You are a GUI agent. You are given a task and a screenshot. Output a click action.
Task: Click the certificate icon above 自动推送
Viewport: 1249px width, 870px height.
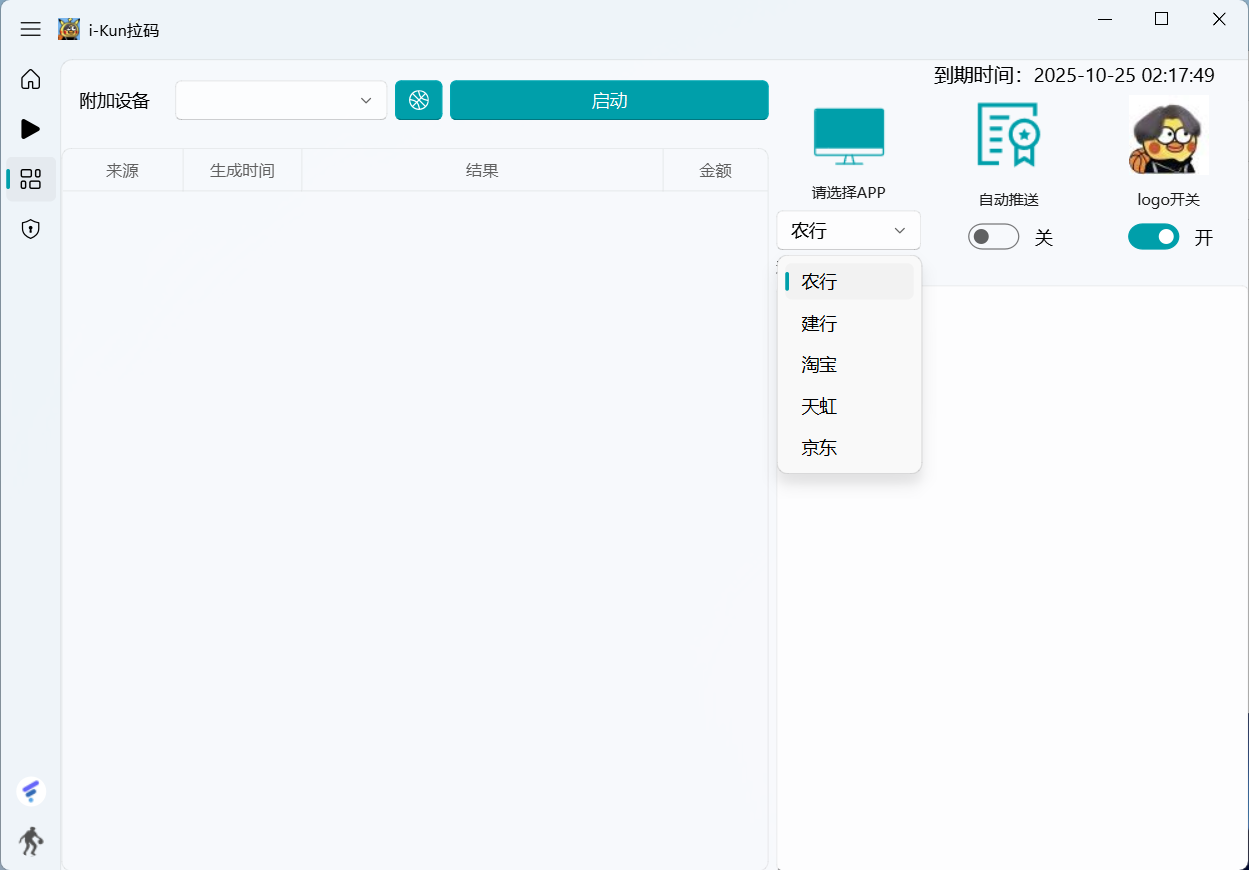click(x=1008, y=135)
